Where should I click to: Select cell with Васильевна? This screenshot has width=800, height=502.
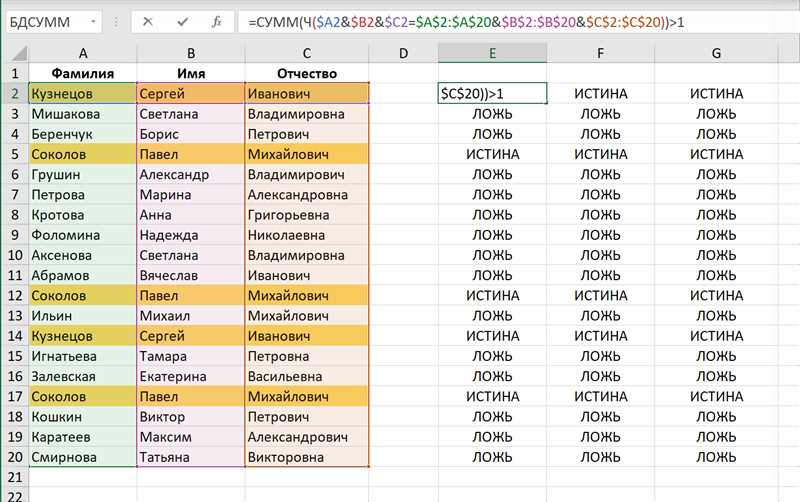pos(307,376)
